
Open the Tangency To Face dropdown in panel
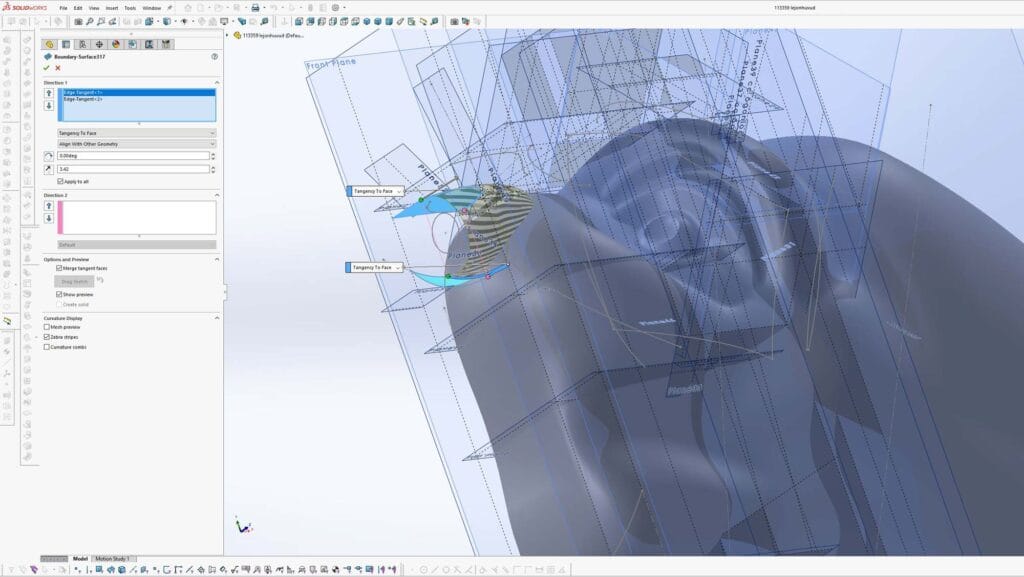pos(136,132)
